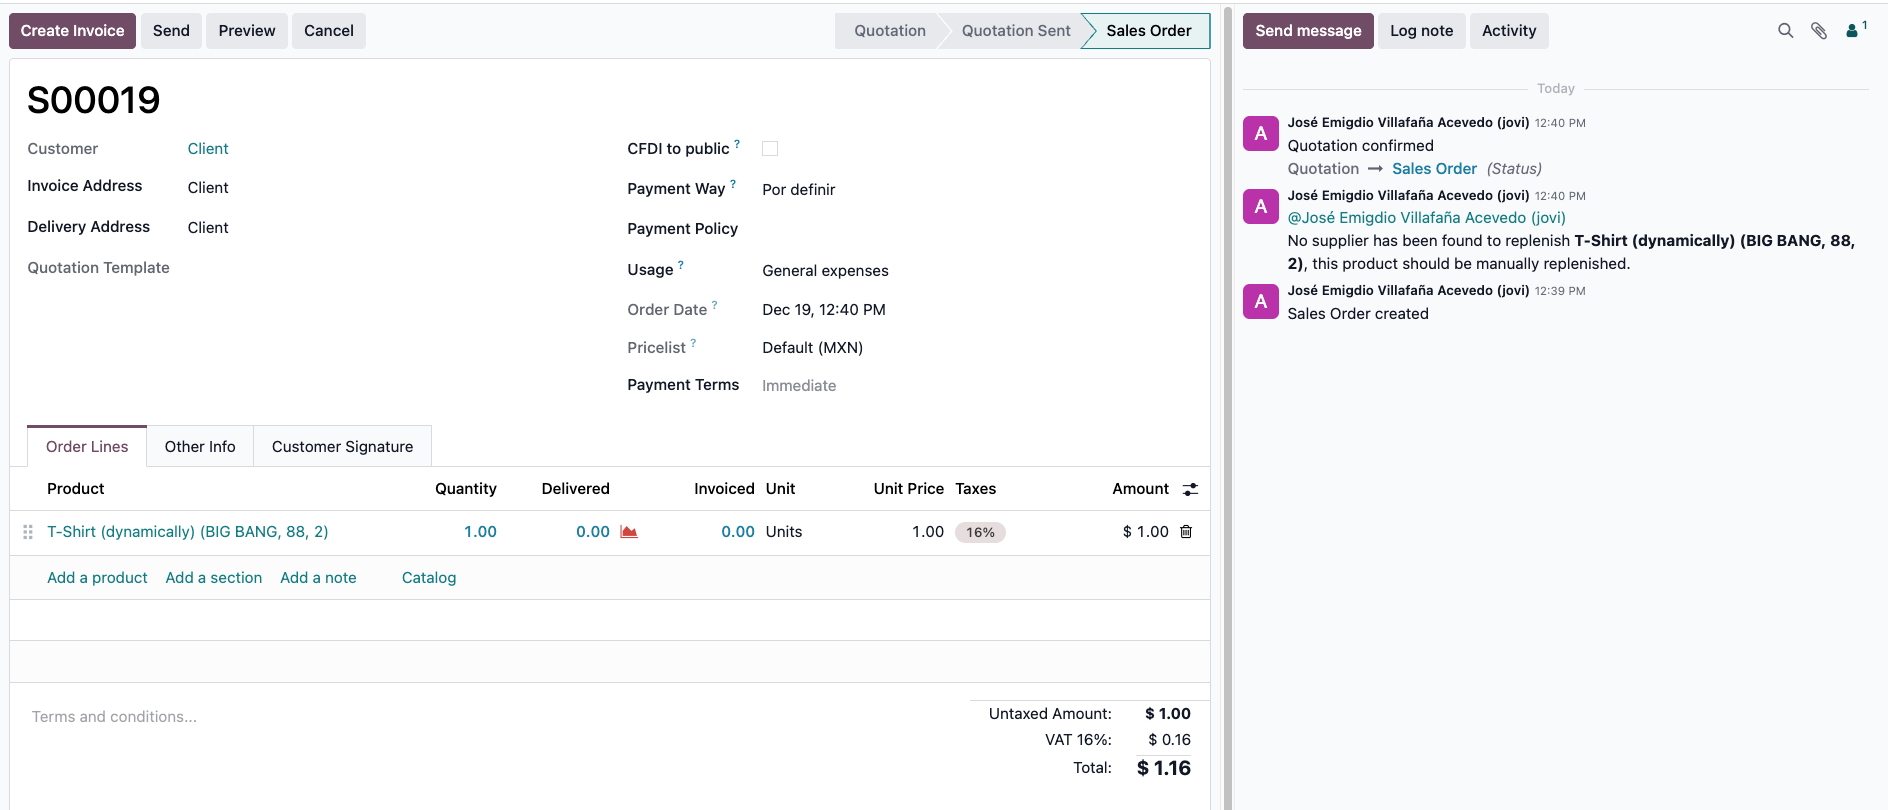
Task: Switch to the Other Info tab
Action: click(200, 447)
